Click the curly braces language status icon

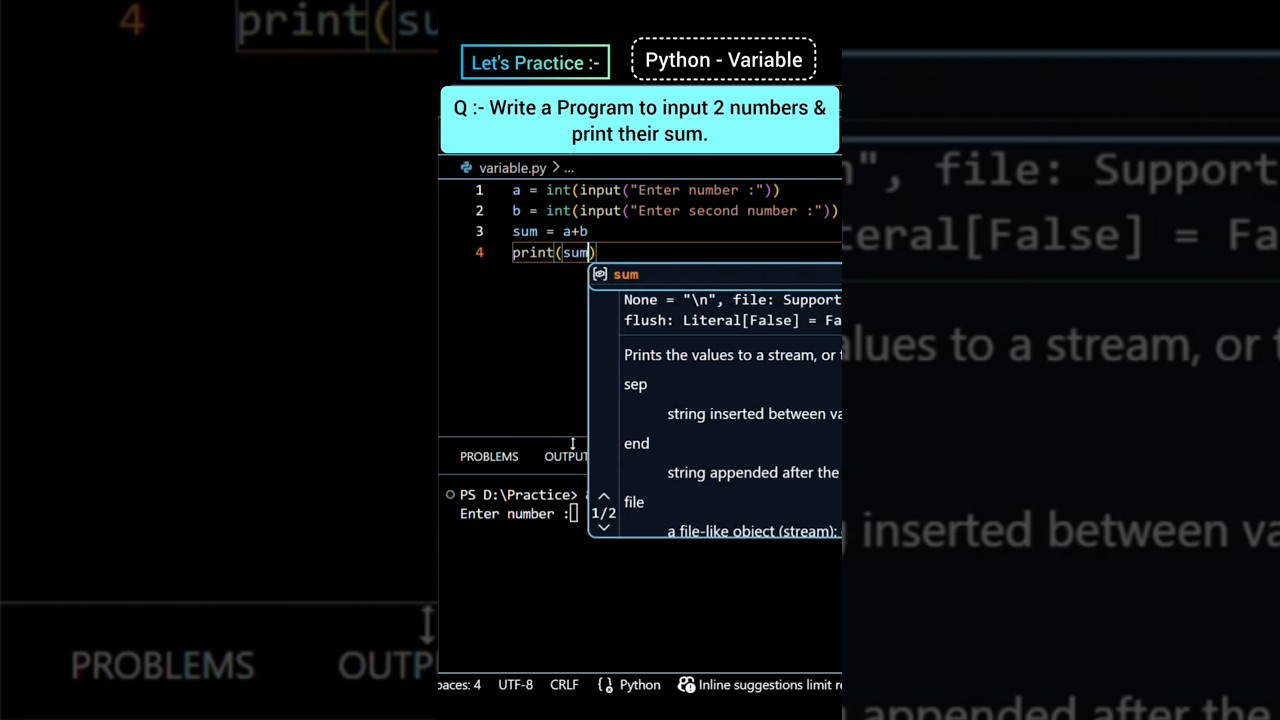tap(605, 685)
